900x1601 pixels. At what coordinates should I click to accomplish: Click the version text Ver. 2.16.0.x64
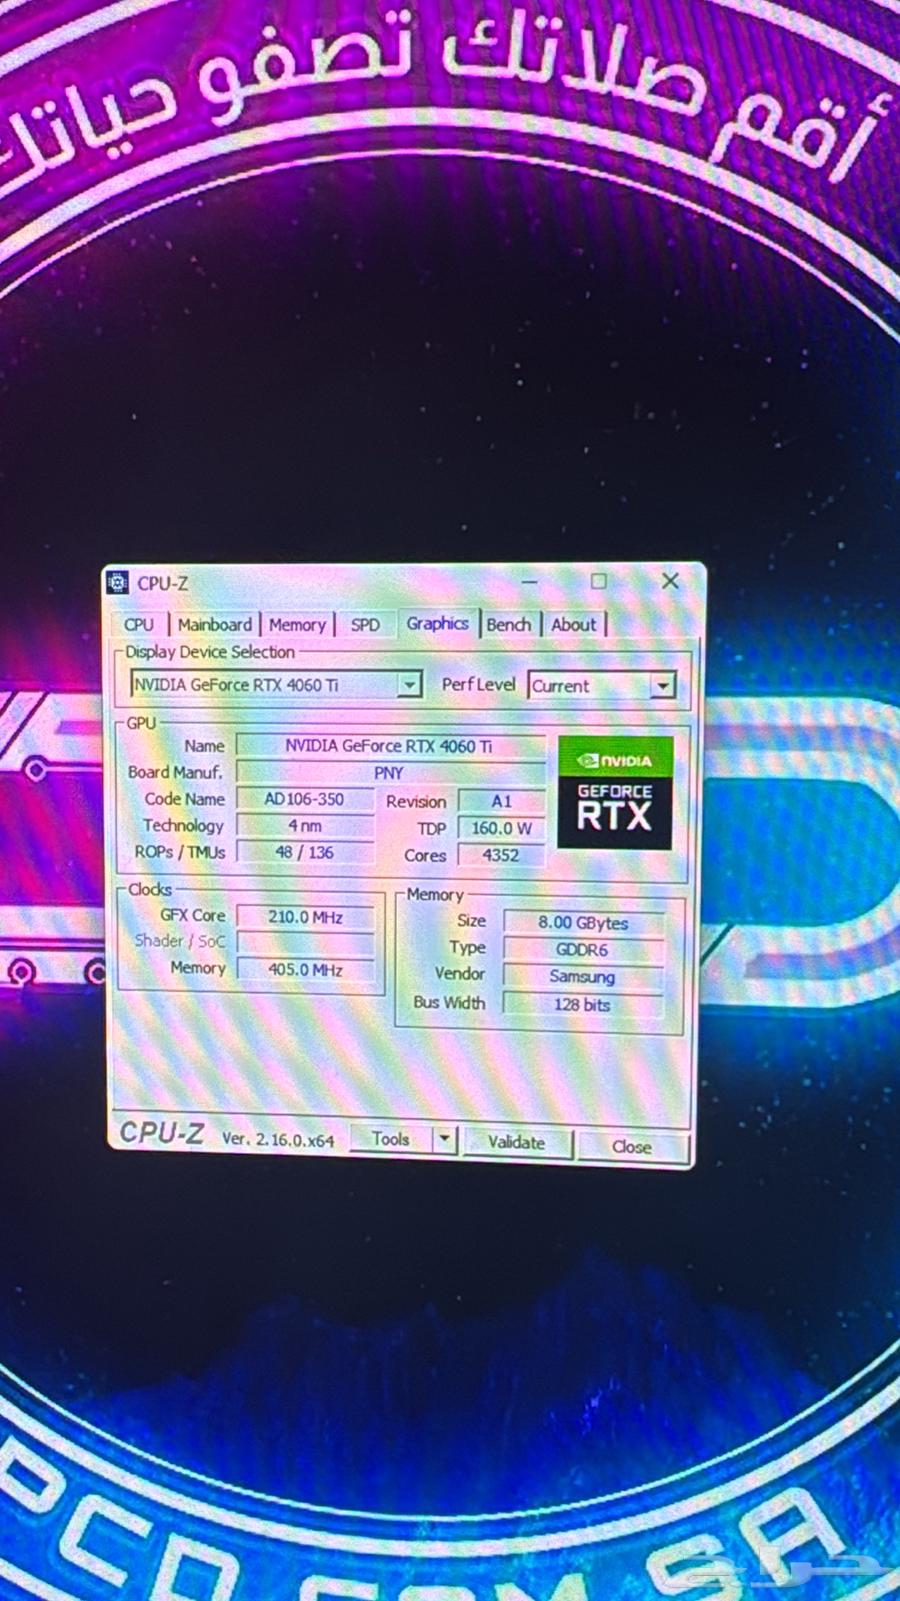point(278,1139)
